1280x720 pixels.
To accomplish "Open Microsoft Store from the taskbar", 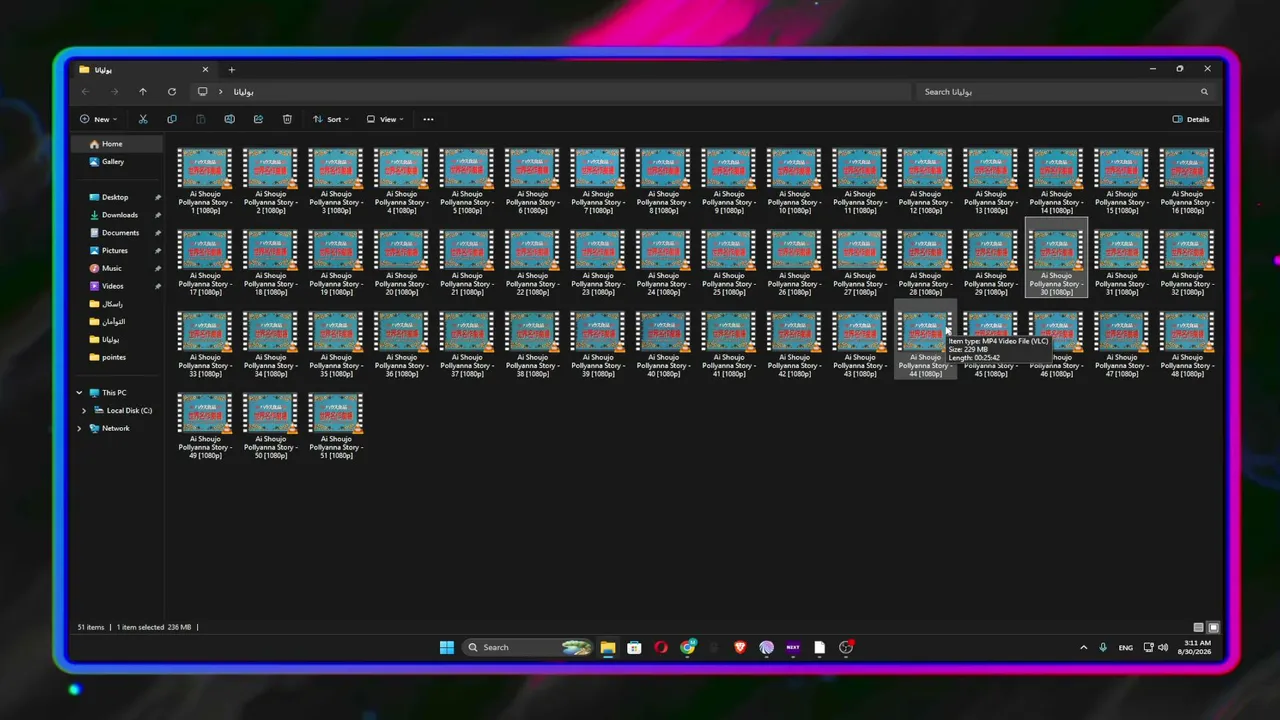I will tap(634, 647).
